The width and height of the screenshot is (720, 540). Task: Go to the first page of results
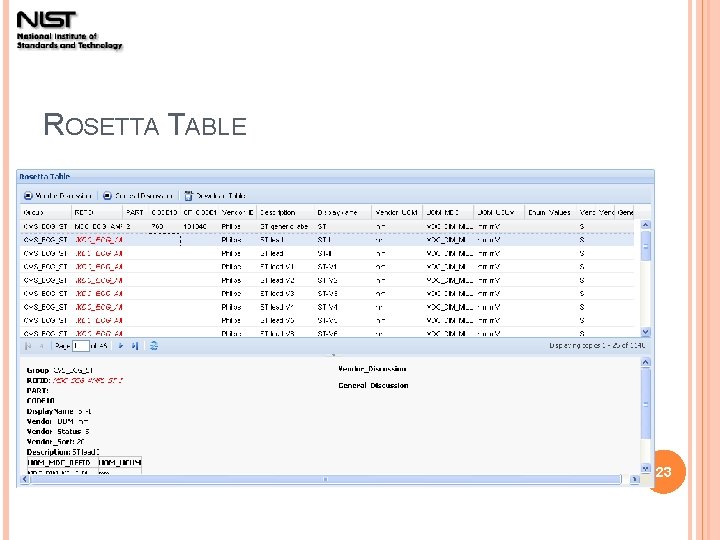click(28, 346)
